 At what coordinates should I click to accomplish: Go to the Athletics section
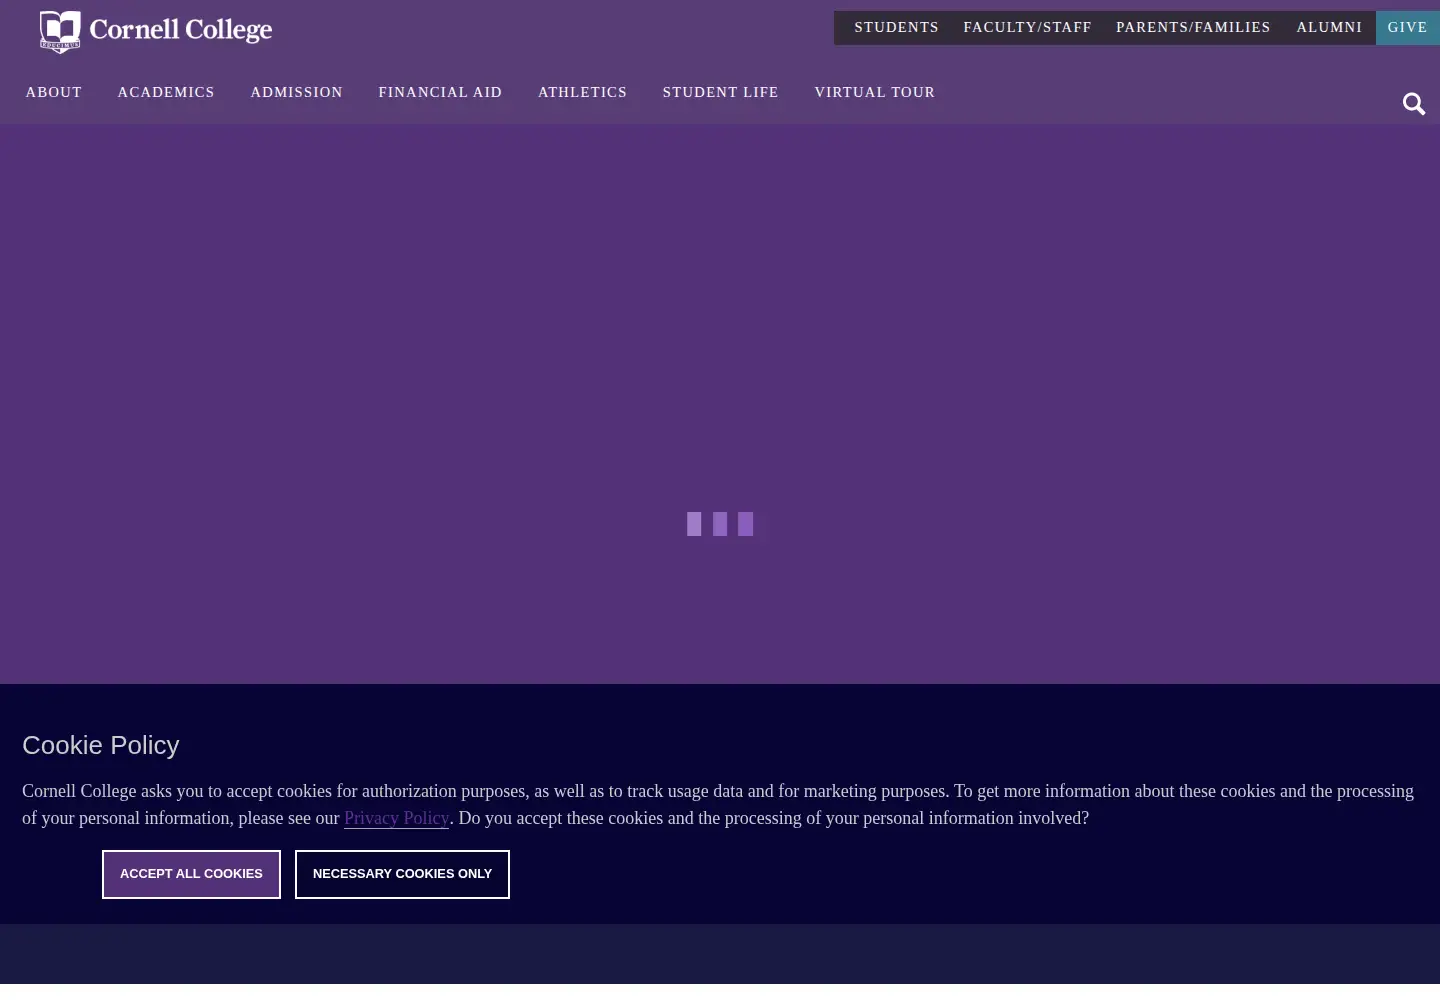point(582,92)
